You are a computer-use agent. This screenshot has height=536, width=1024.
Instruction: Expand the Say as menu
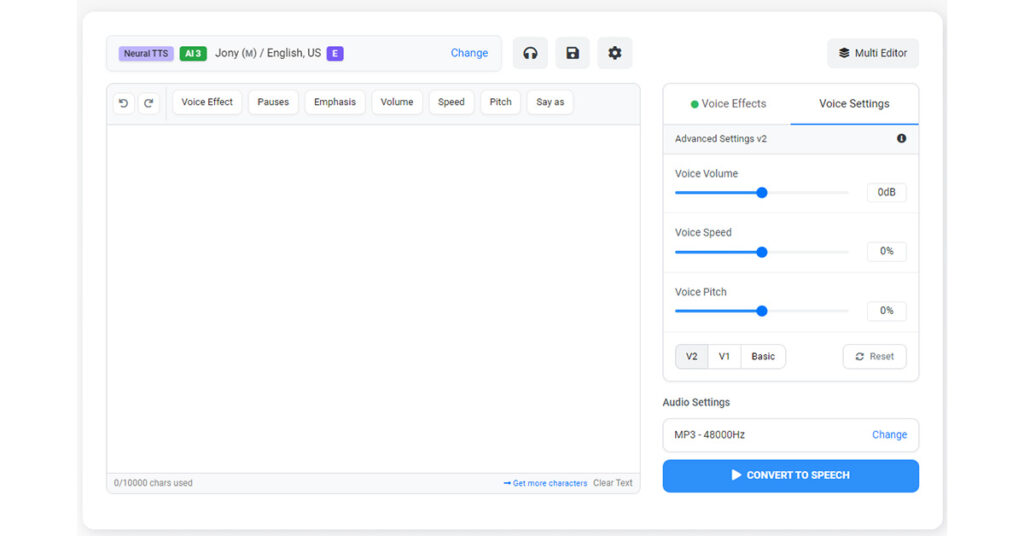tap(550, 102)
